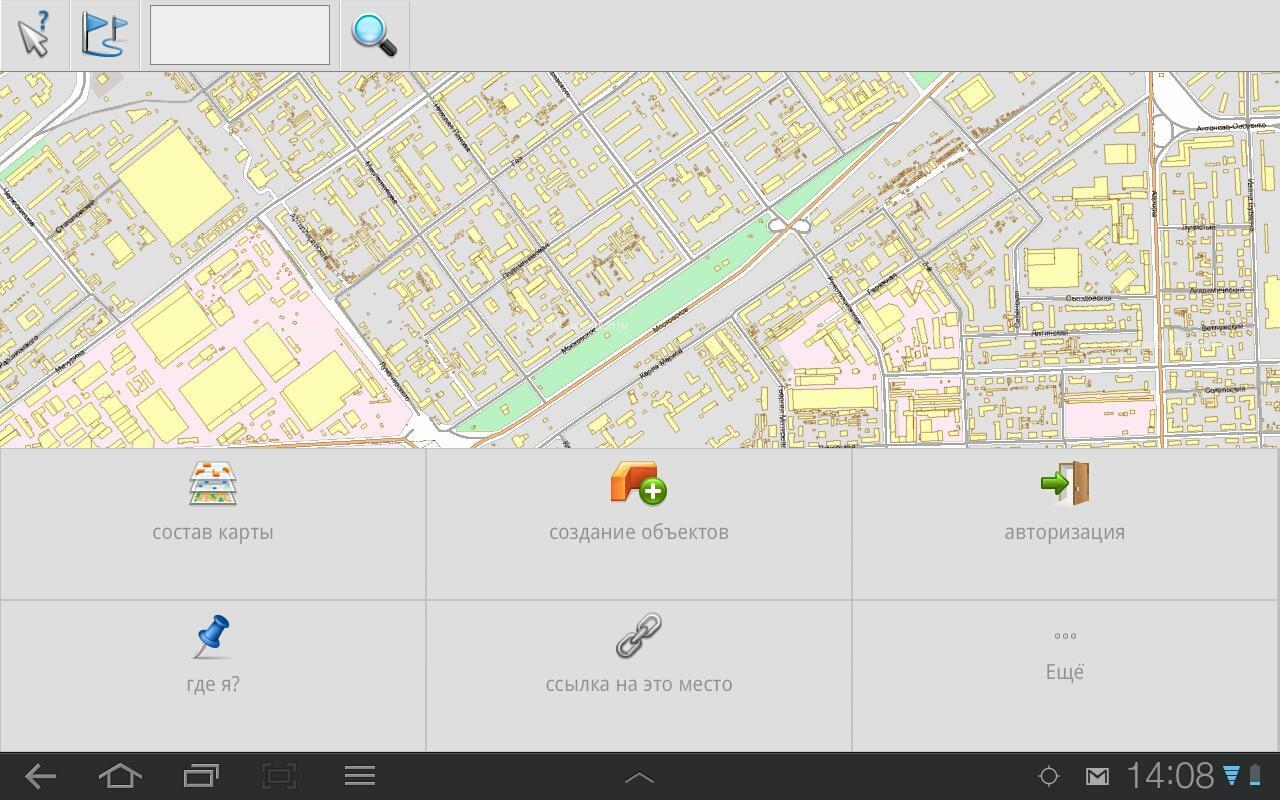Screen dimensions: 1280x800
Task: Tap the GPS location status icon
Action: point(1049,776)
